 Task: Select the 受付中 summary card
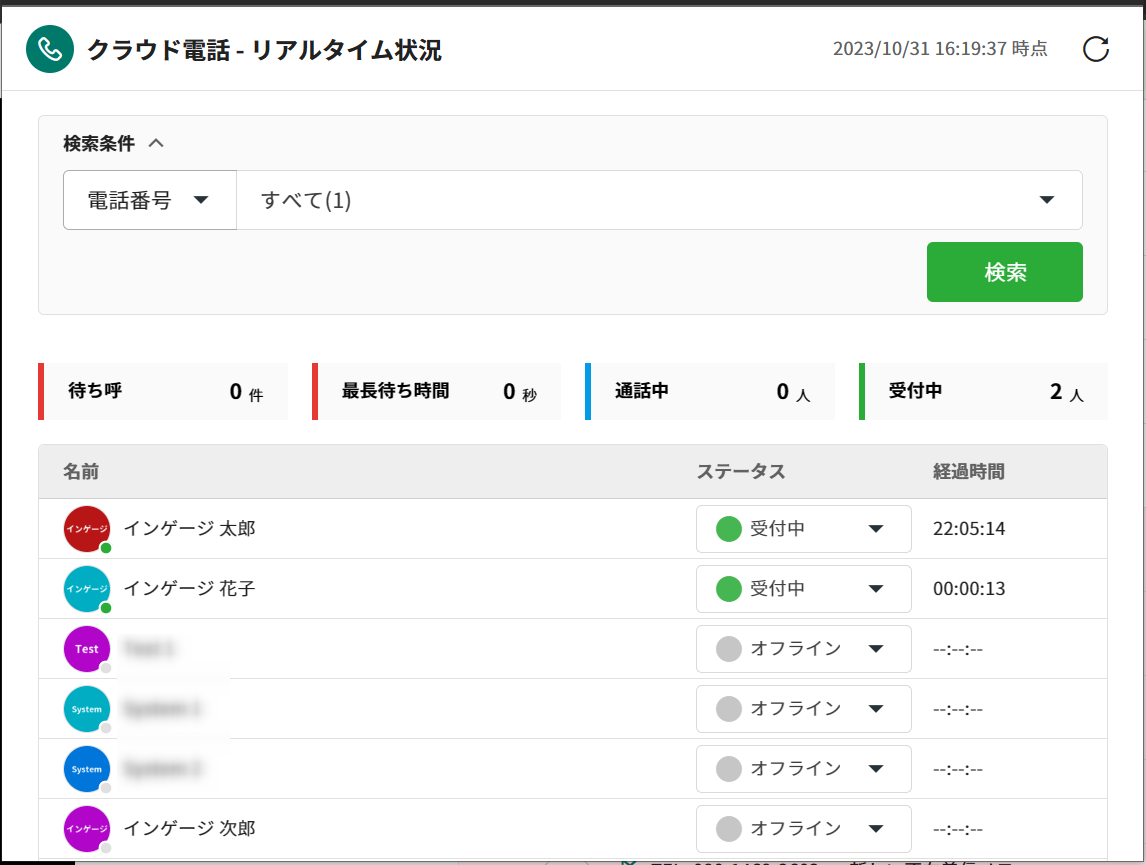984,391
